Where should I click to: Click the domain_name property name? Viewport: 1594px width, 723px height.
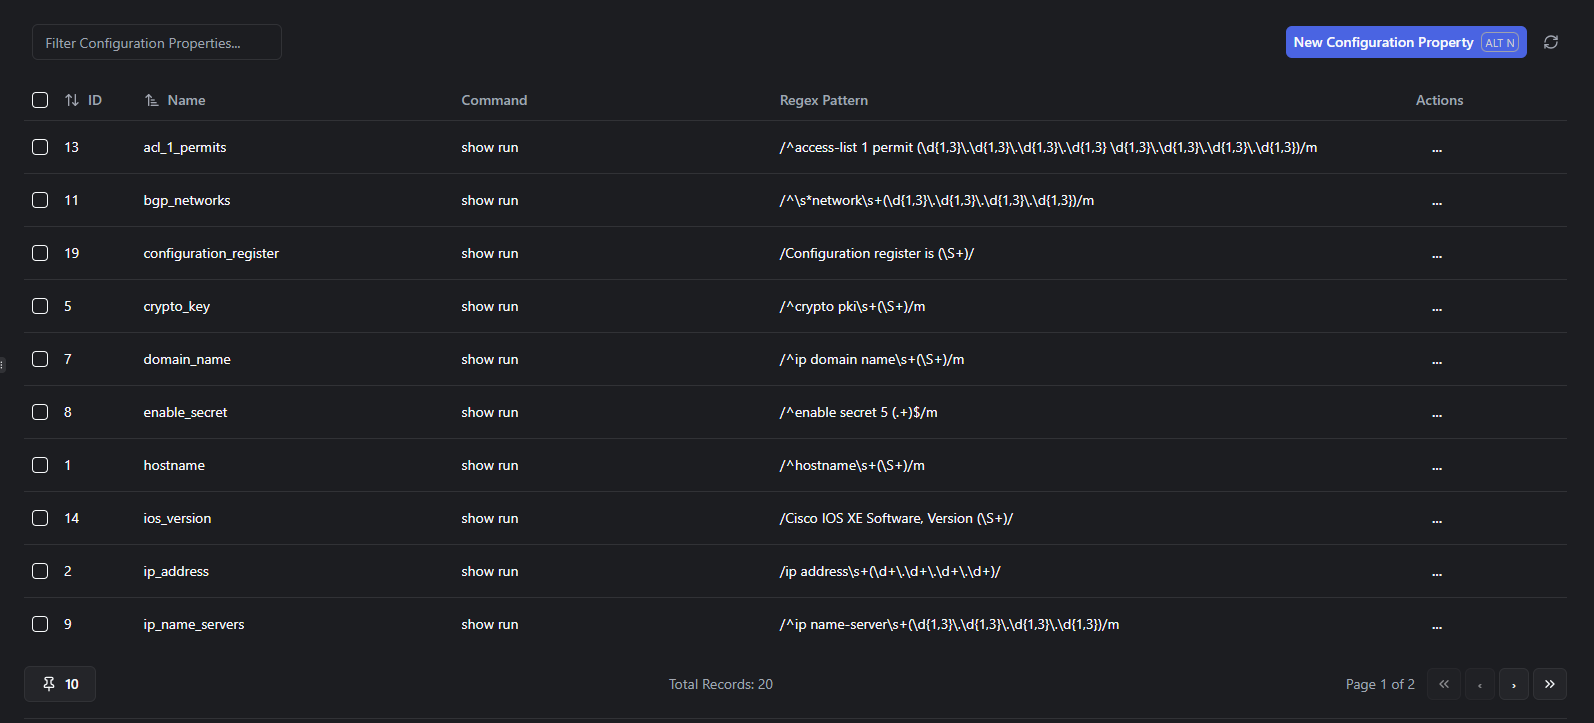click(x=187, y=359)
